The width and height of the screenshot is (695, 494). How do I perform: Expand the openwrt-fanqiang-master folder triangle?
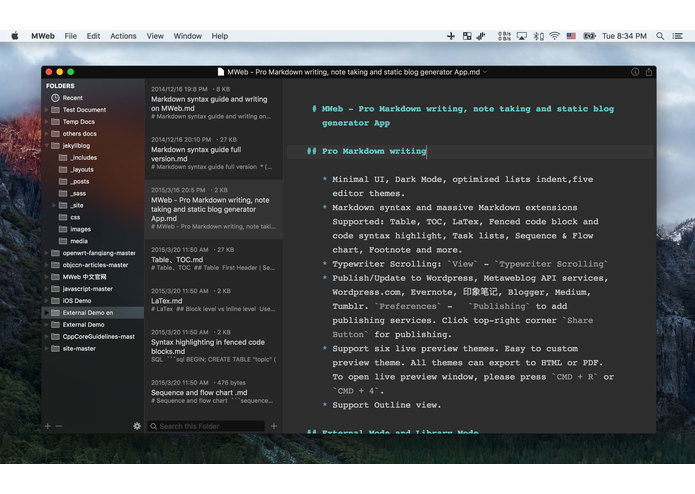(x=47, y=253)
